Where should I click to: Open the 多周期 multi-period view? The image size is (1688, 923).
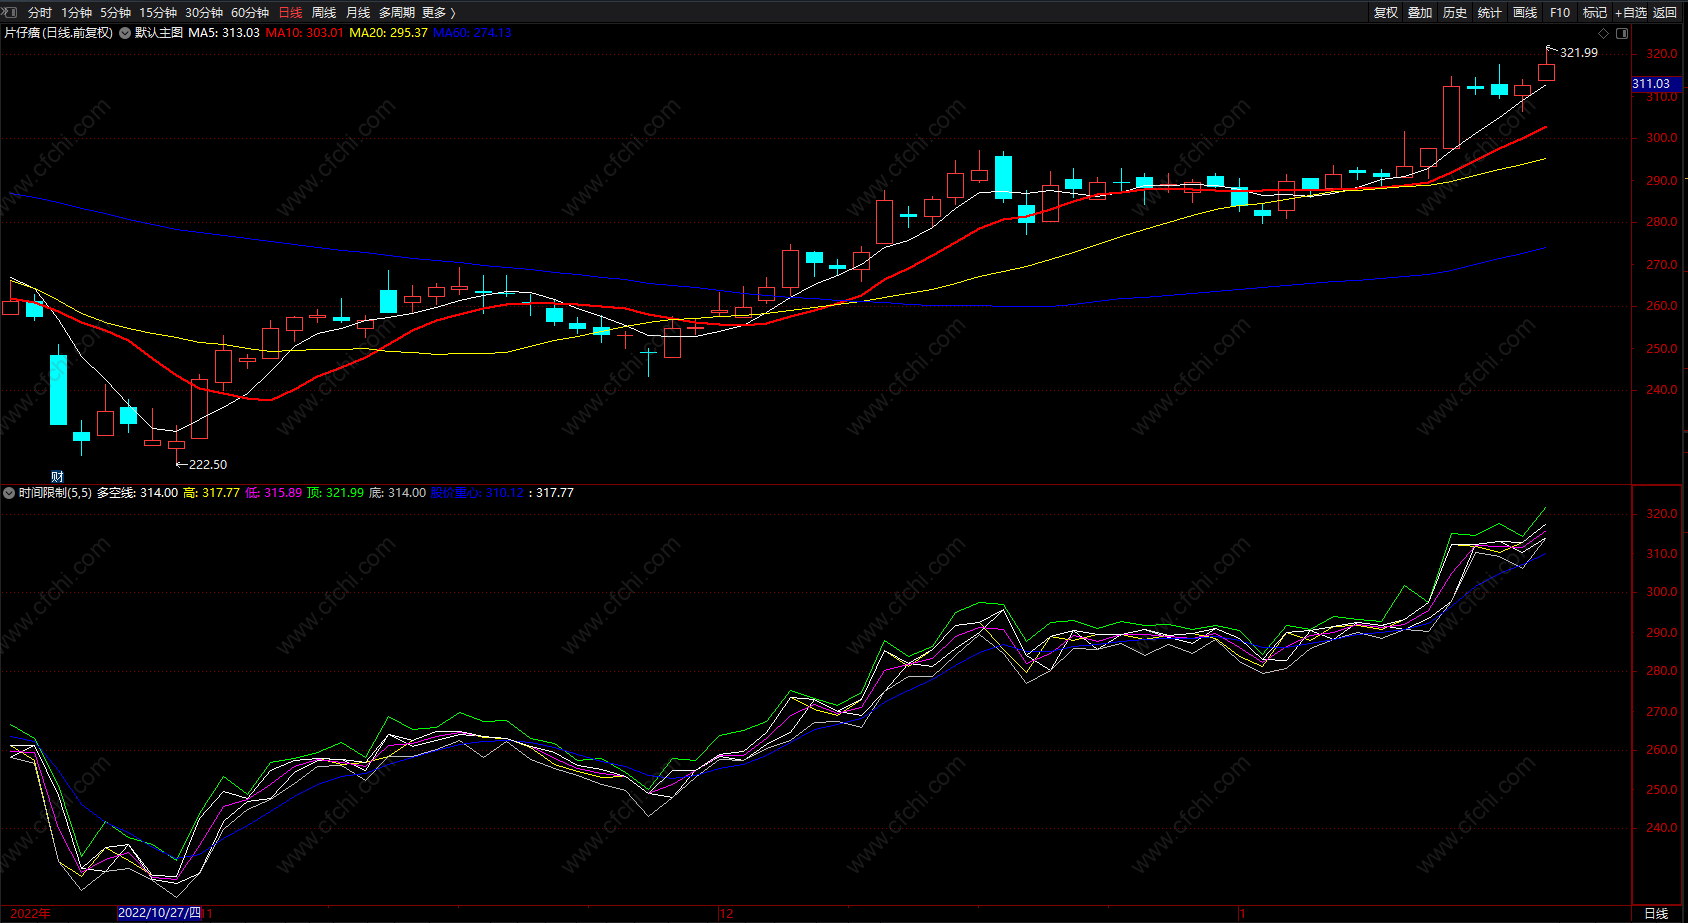point(397,13)
